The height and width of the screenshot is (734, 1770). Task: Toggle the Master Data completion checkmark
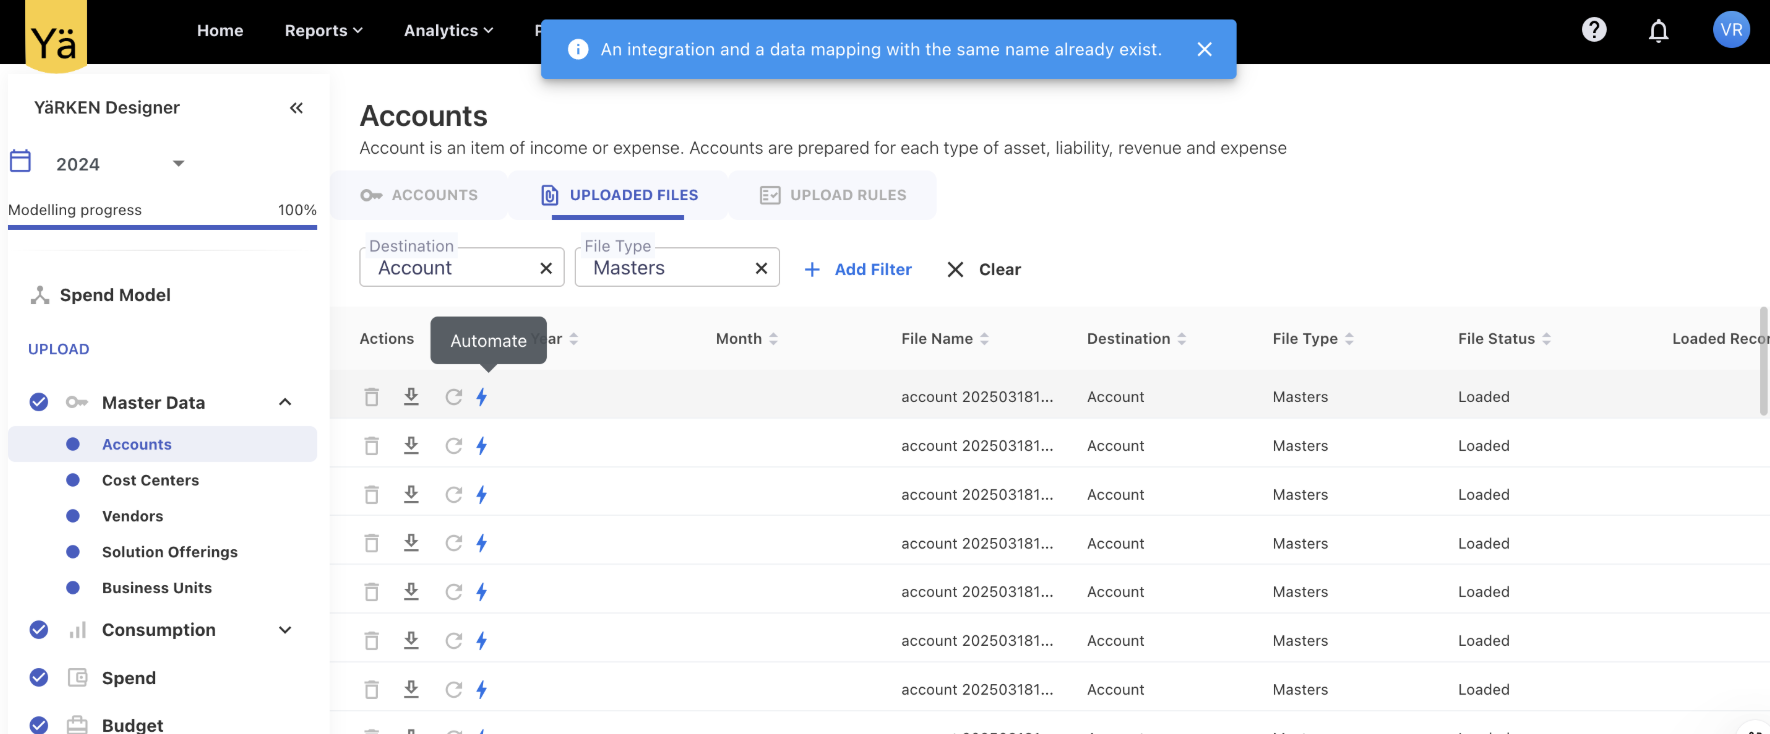click(x=39, y=402)
